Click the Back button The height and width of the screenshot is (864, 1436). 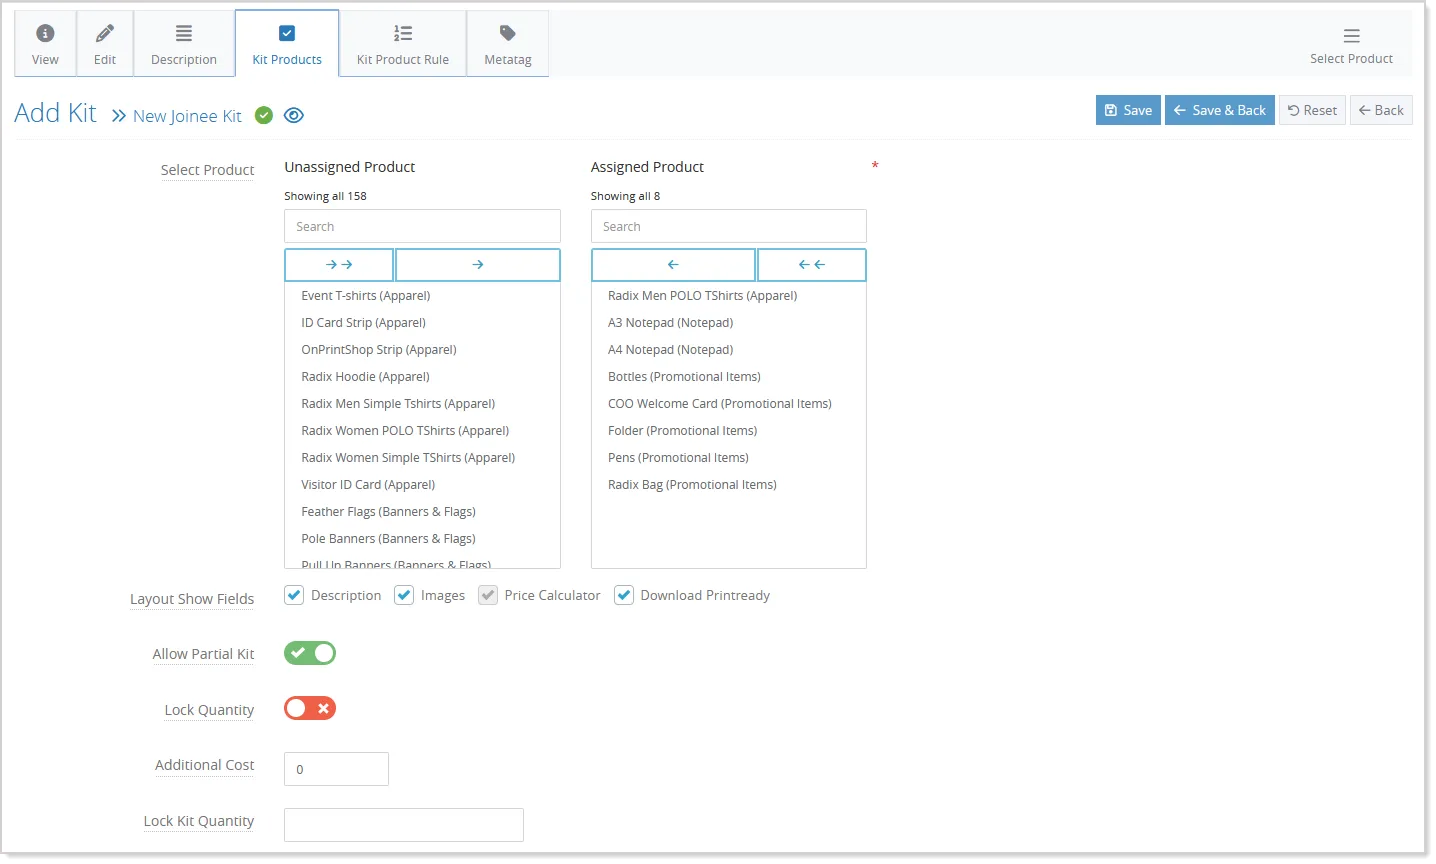(x=1381, y=110)
